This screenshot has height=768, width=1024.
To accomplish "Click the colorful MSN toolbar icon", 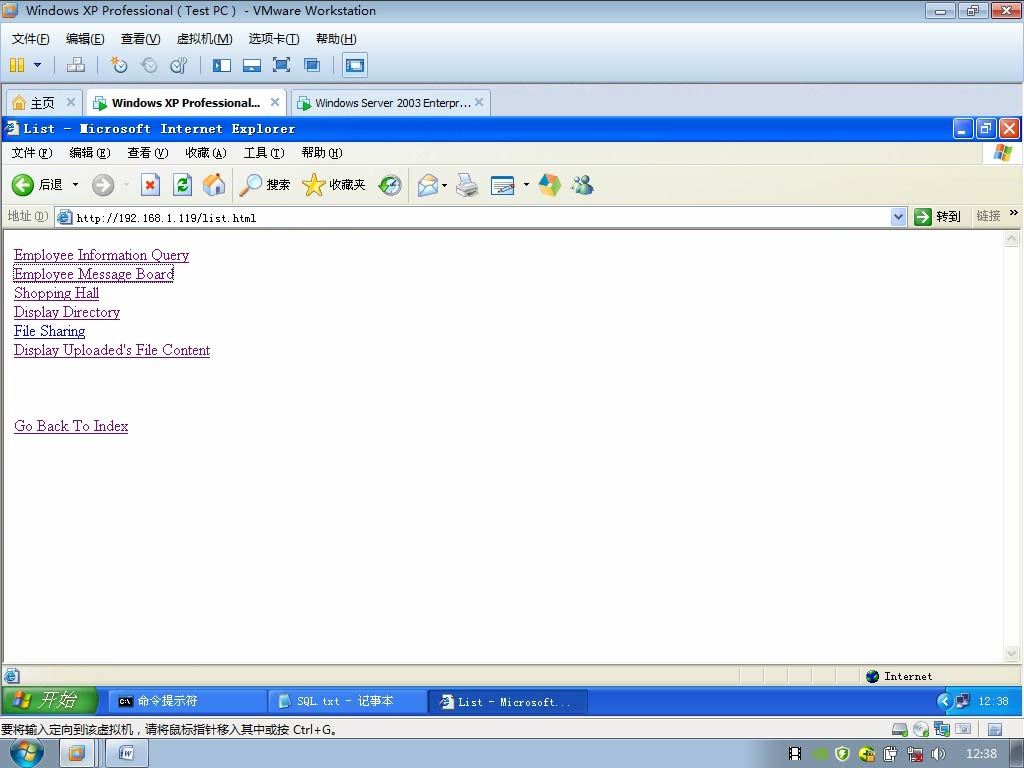I will pyautogui.click(x=550, y=185).
